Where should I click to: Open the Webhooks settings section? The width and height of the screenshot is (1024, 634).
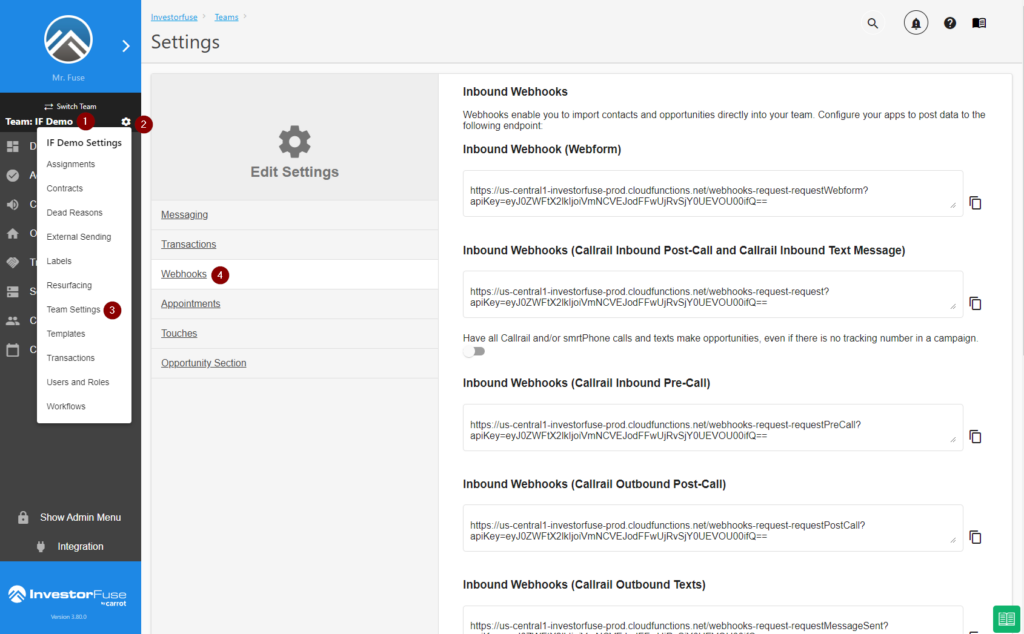tap(184, 274)
